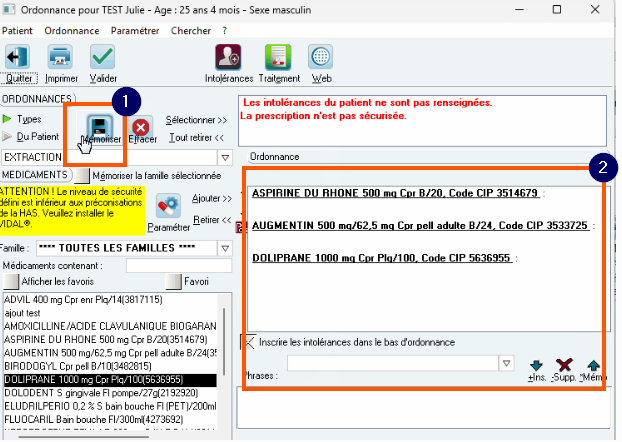Open the Ordonnance menu
Viewport: 622px width, 442px height.
tap(72, 31)
